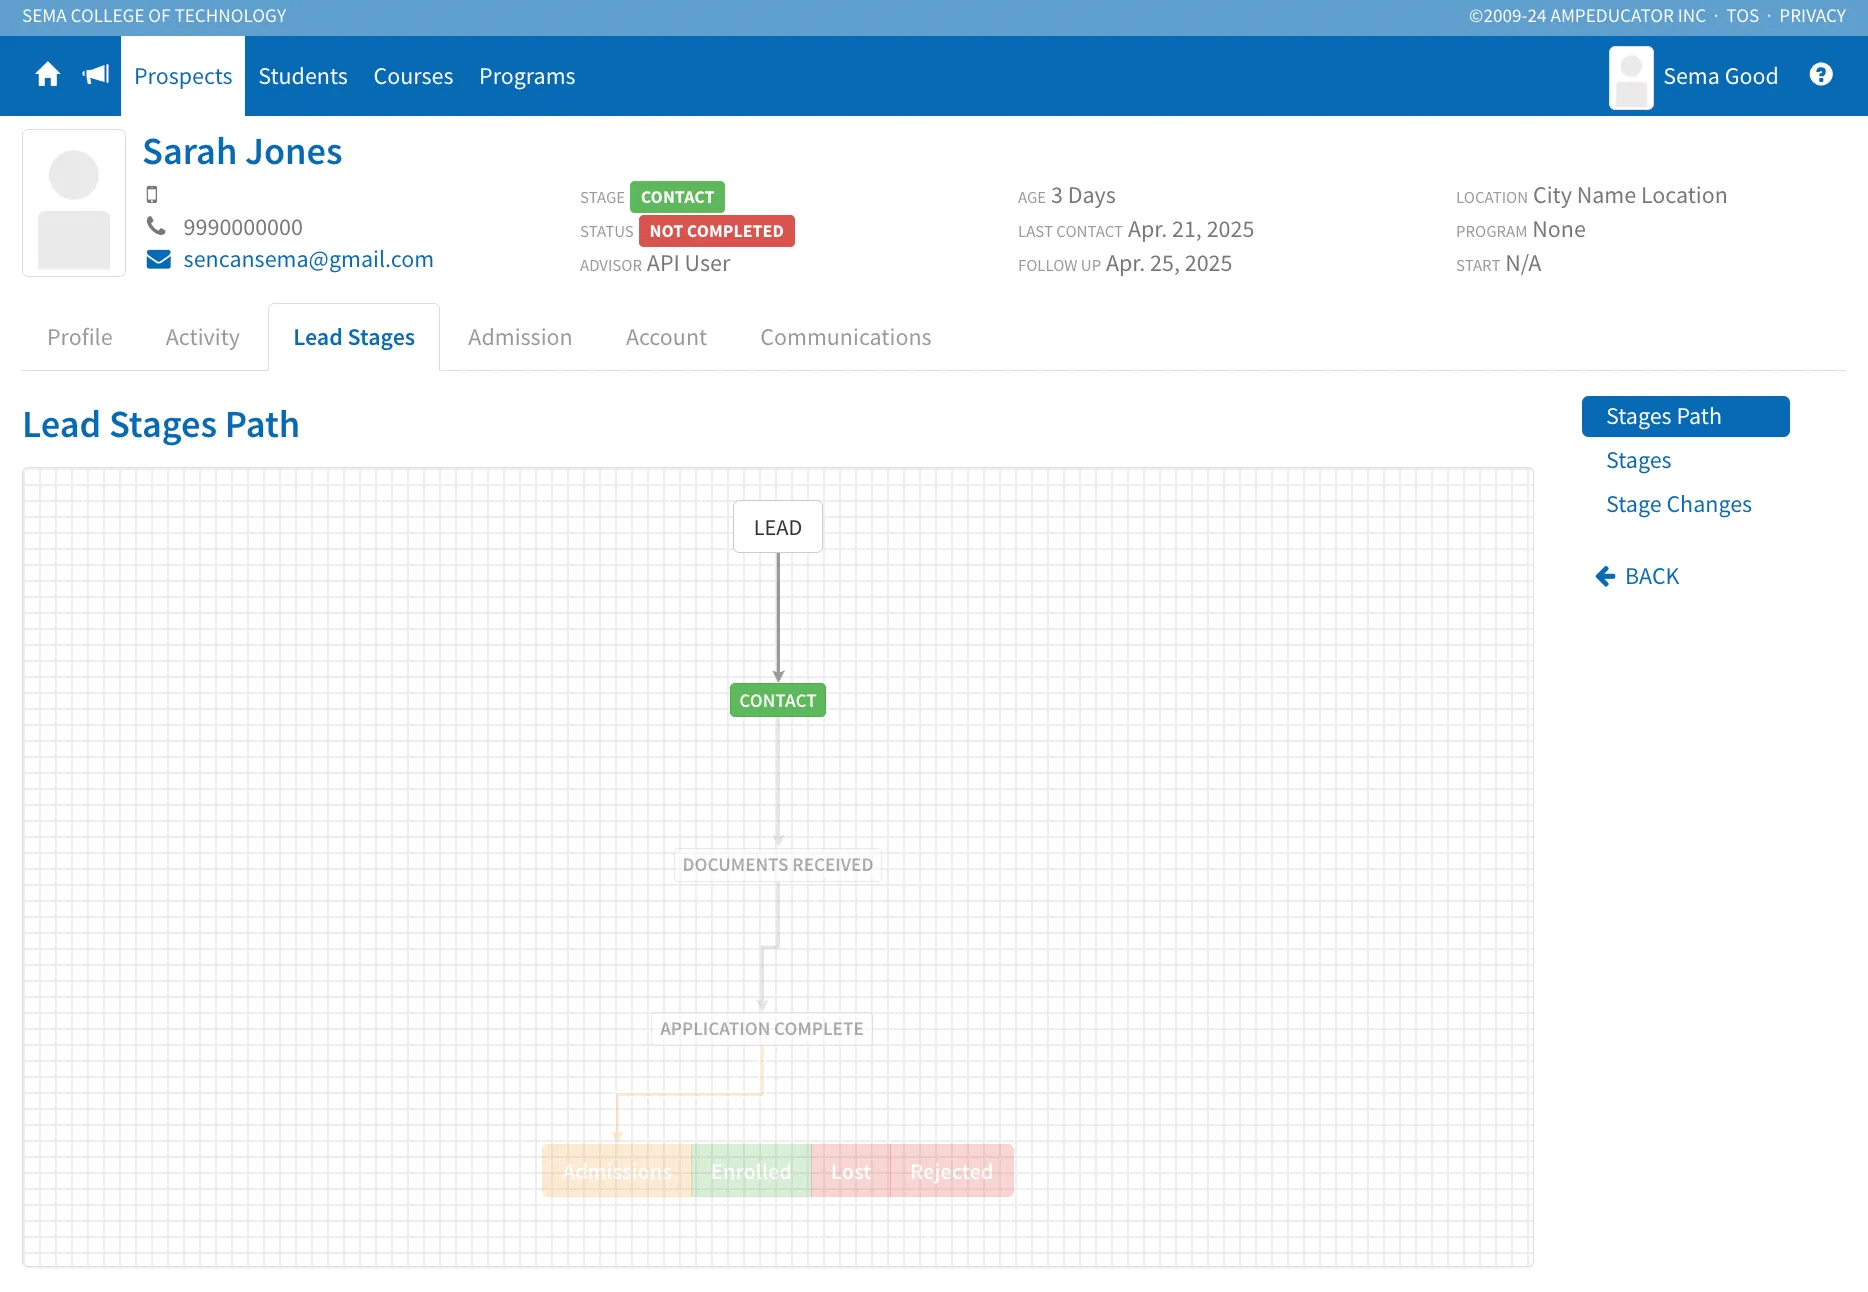Click the Sema Good user name
Screen dimensions: 1868x1292
coord(1720,76)
